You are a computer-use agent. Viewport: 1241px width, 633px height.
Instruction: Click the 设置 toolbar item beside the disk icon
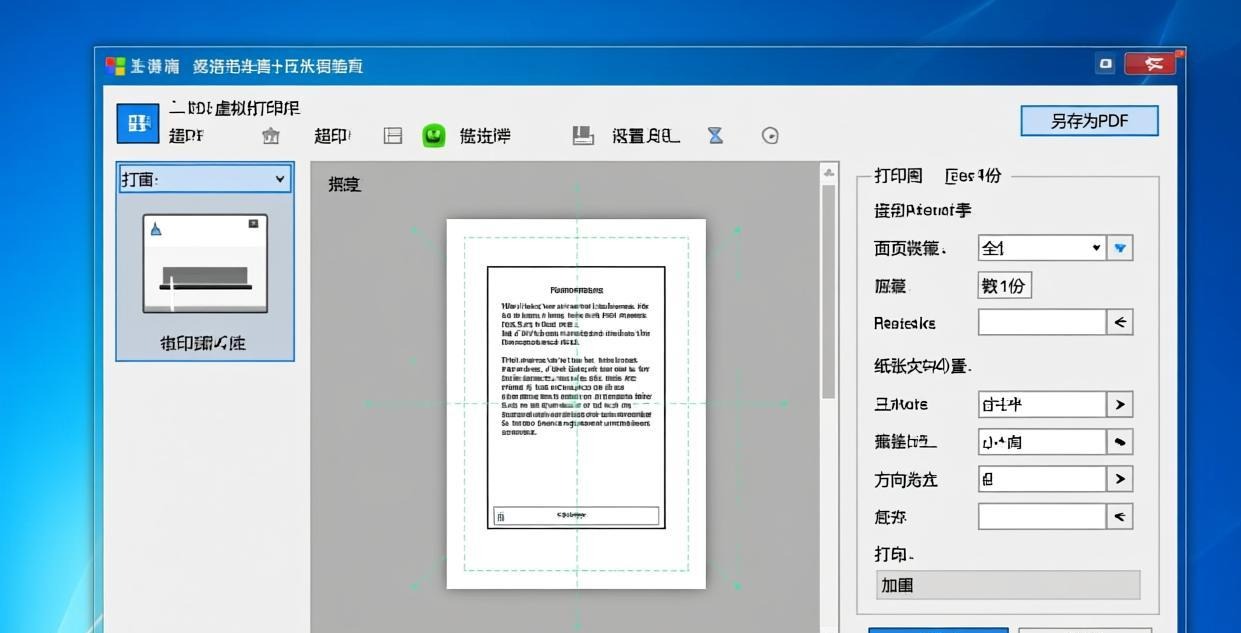point(646,136)
